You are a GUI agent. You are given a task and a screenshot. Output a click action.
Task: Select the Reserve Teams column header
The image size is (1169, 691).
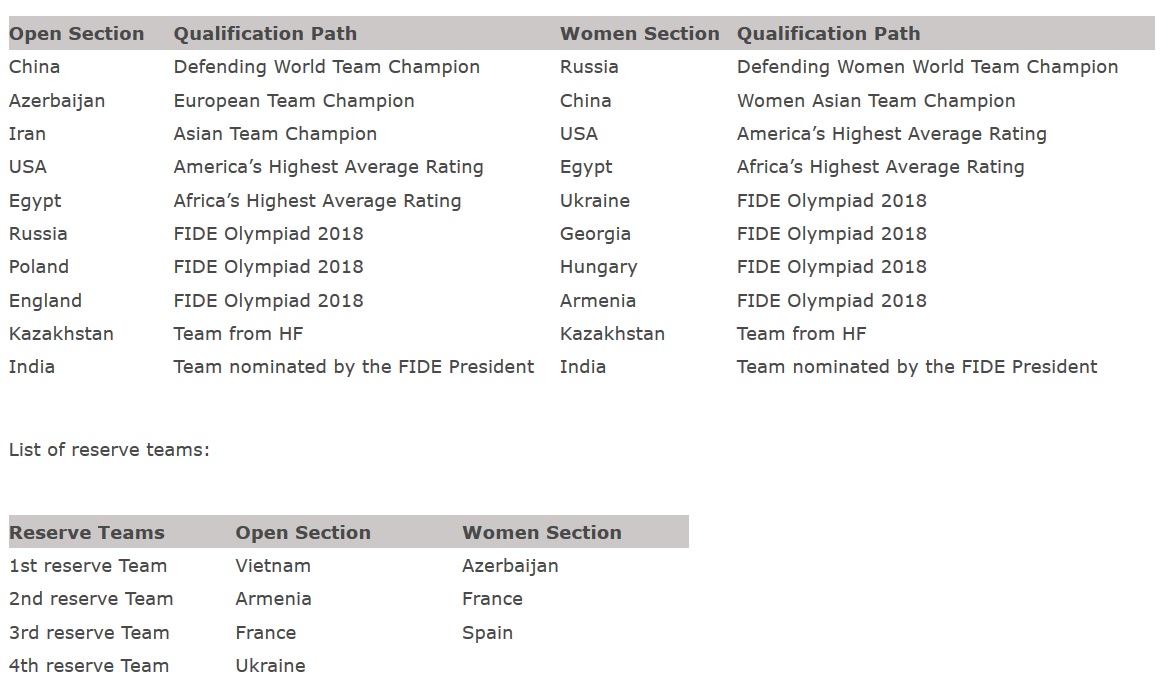pyautogui.click(x=86, y=532)
